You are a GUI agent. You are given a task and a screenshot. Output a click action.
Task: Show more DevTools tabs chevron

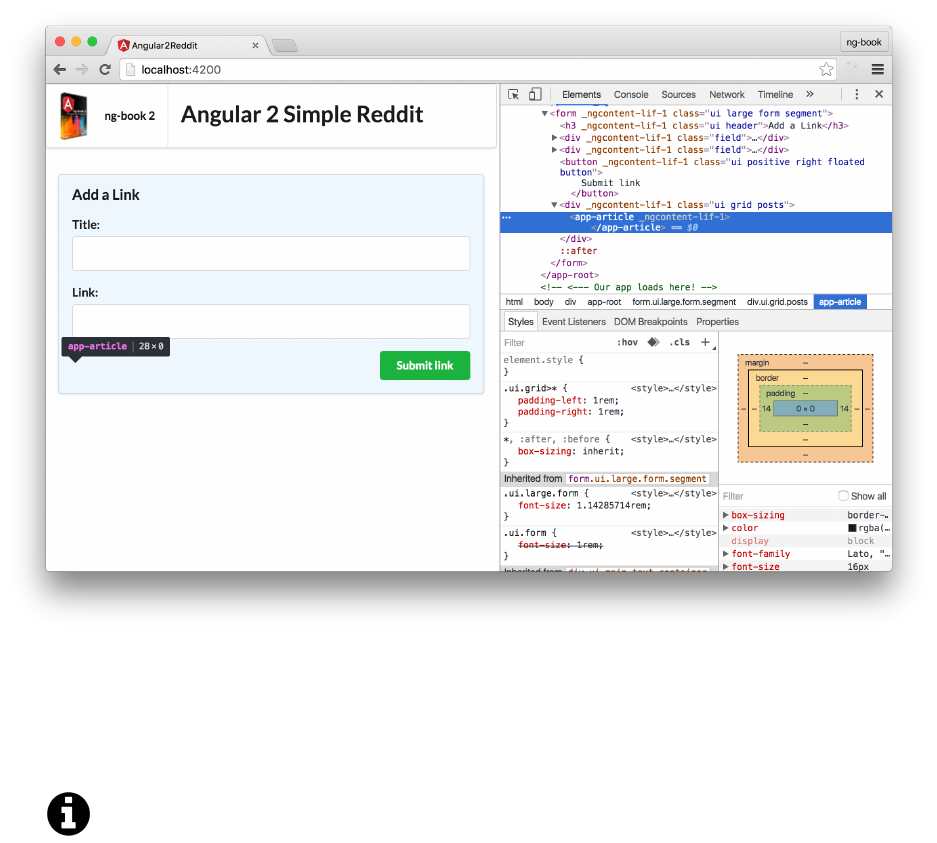point(810,94)
